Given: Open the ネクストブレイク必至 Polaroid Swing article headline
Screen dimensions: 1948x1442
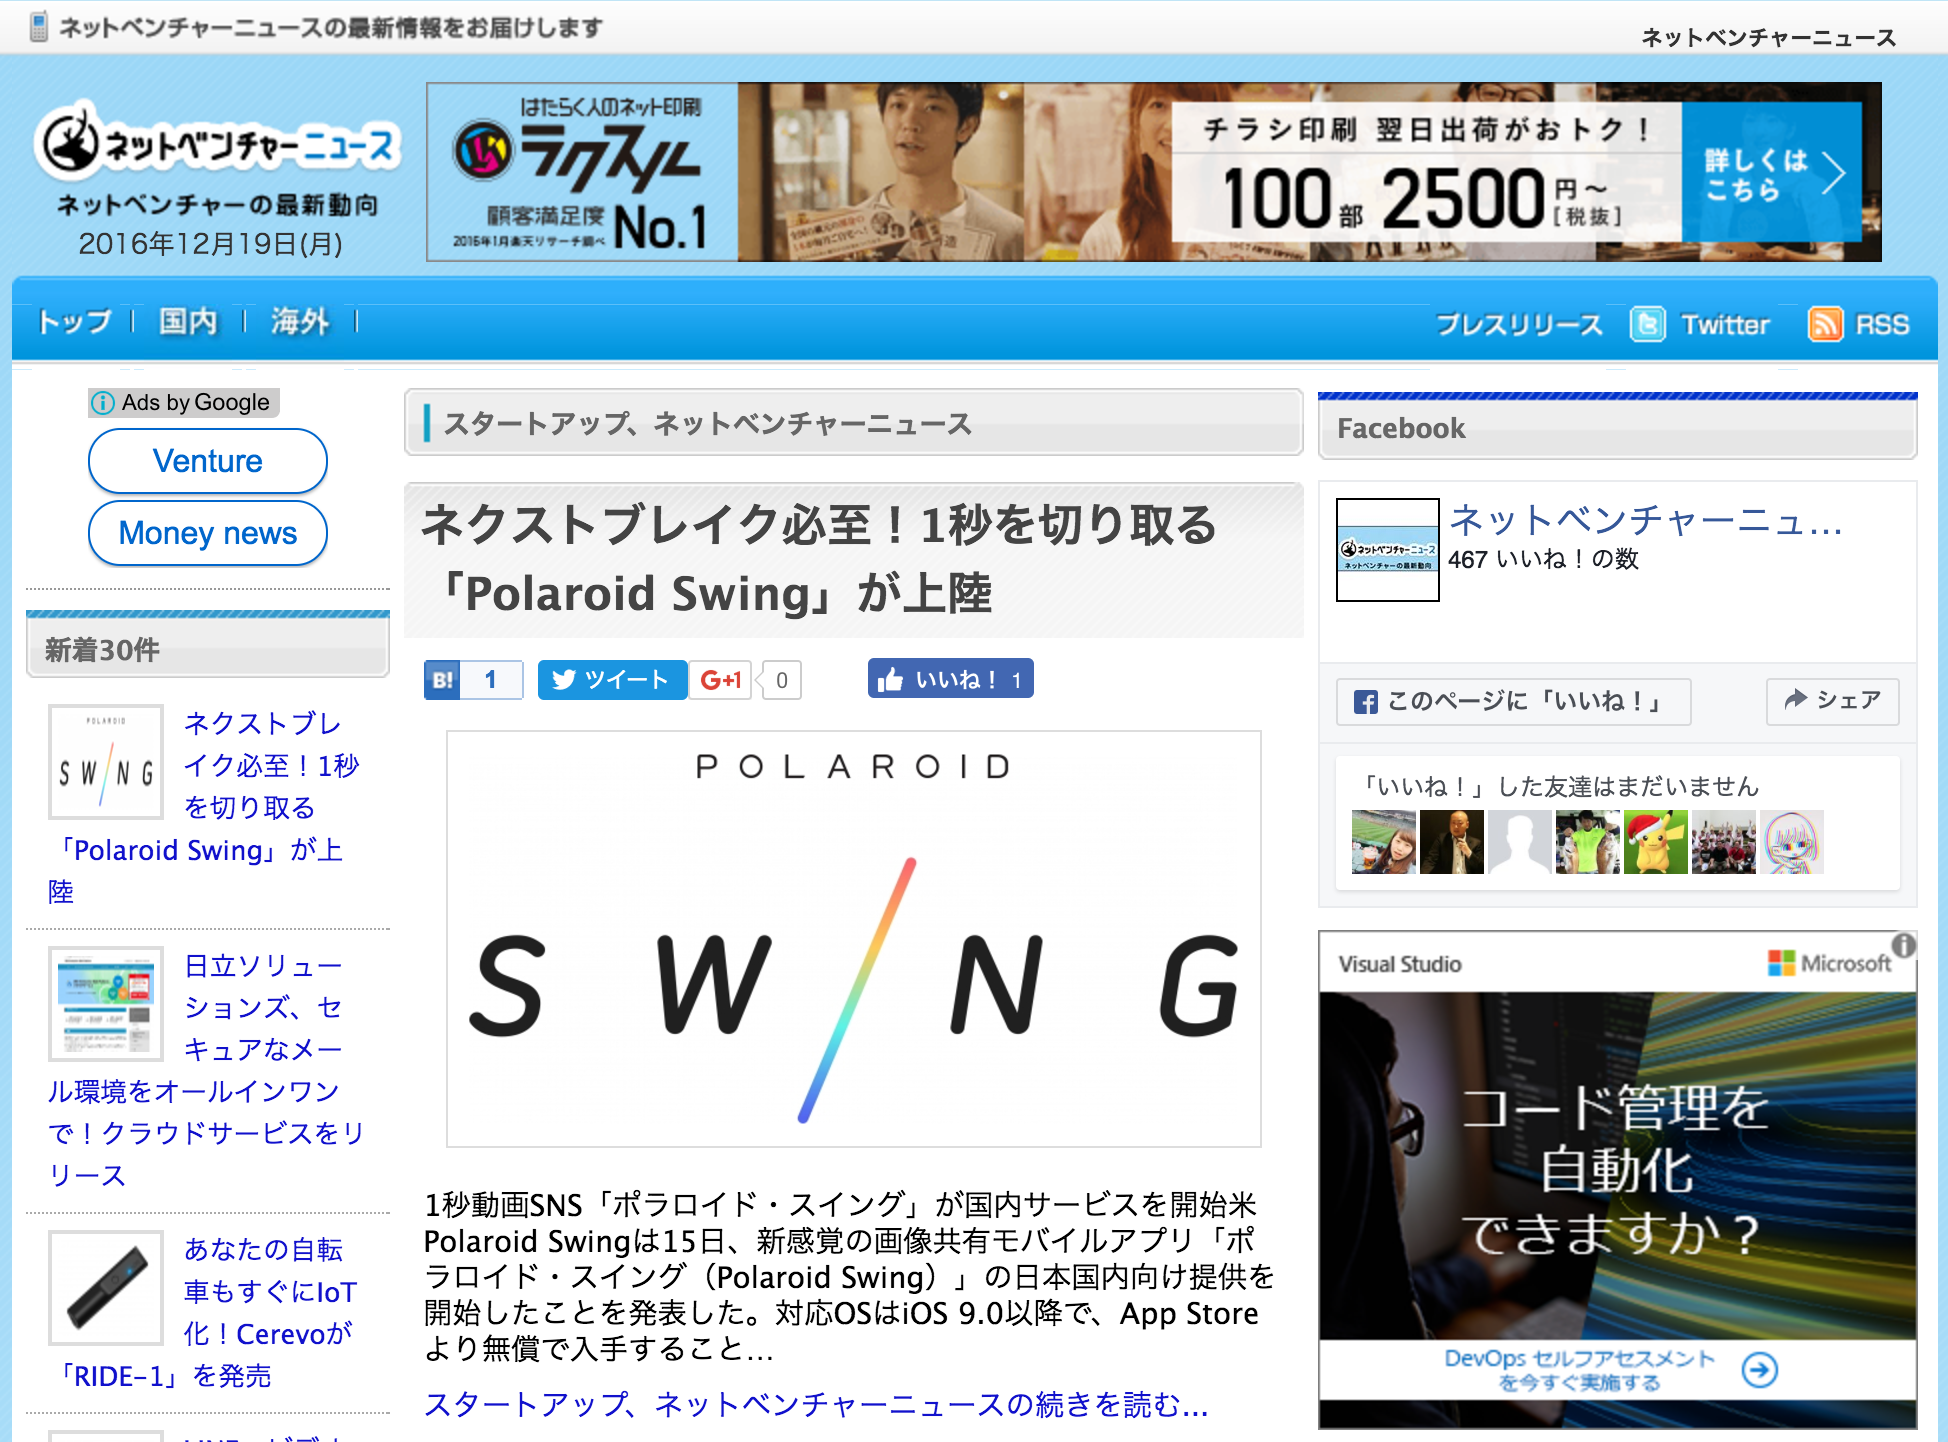Looking at the screenshot, I should pos(818,558).
